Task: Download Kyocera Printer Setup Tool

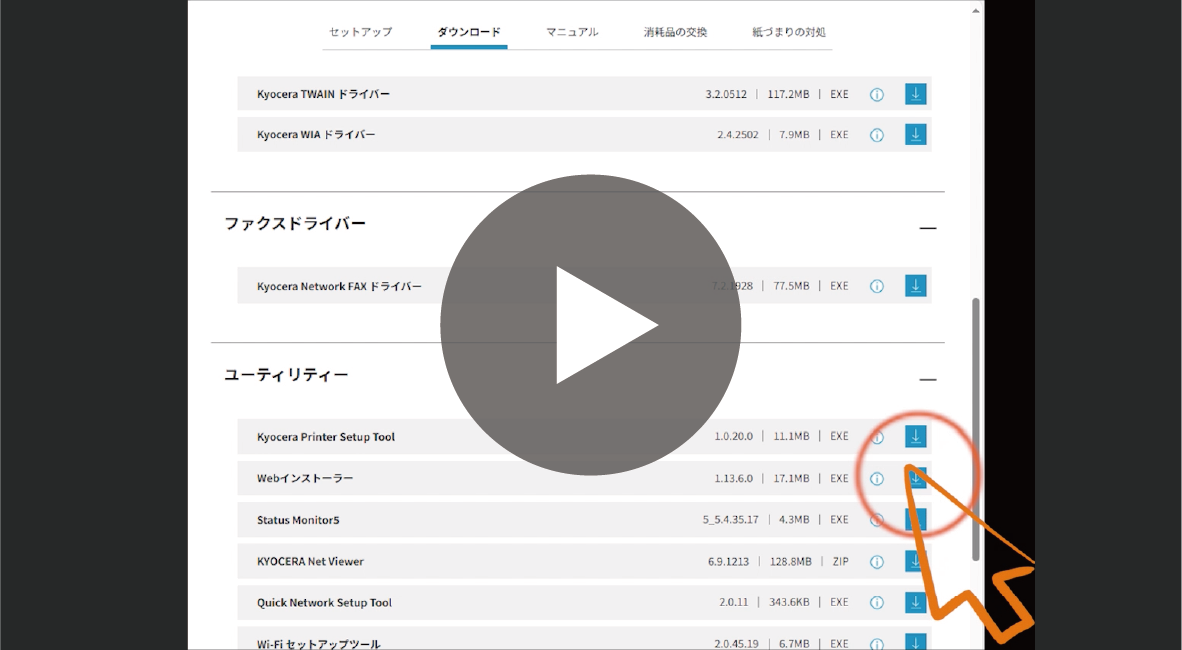Action: tap(915, 436)
